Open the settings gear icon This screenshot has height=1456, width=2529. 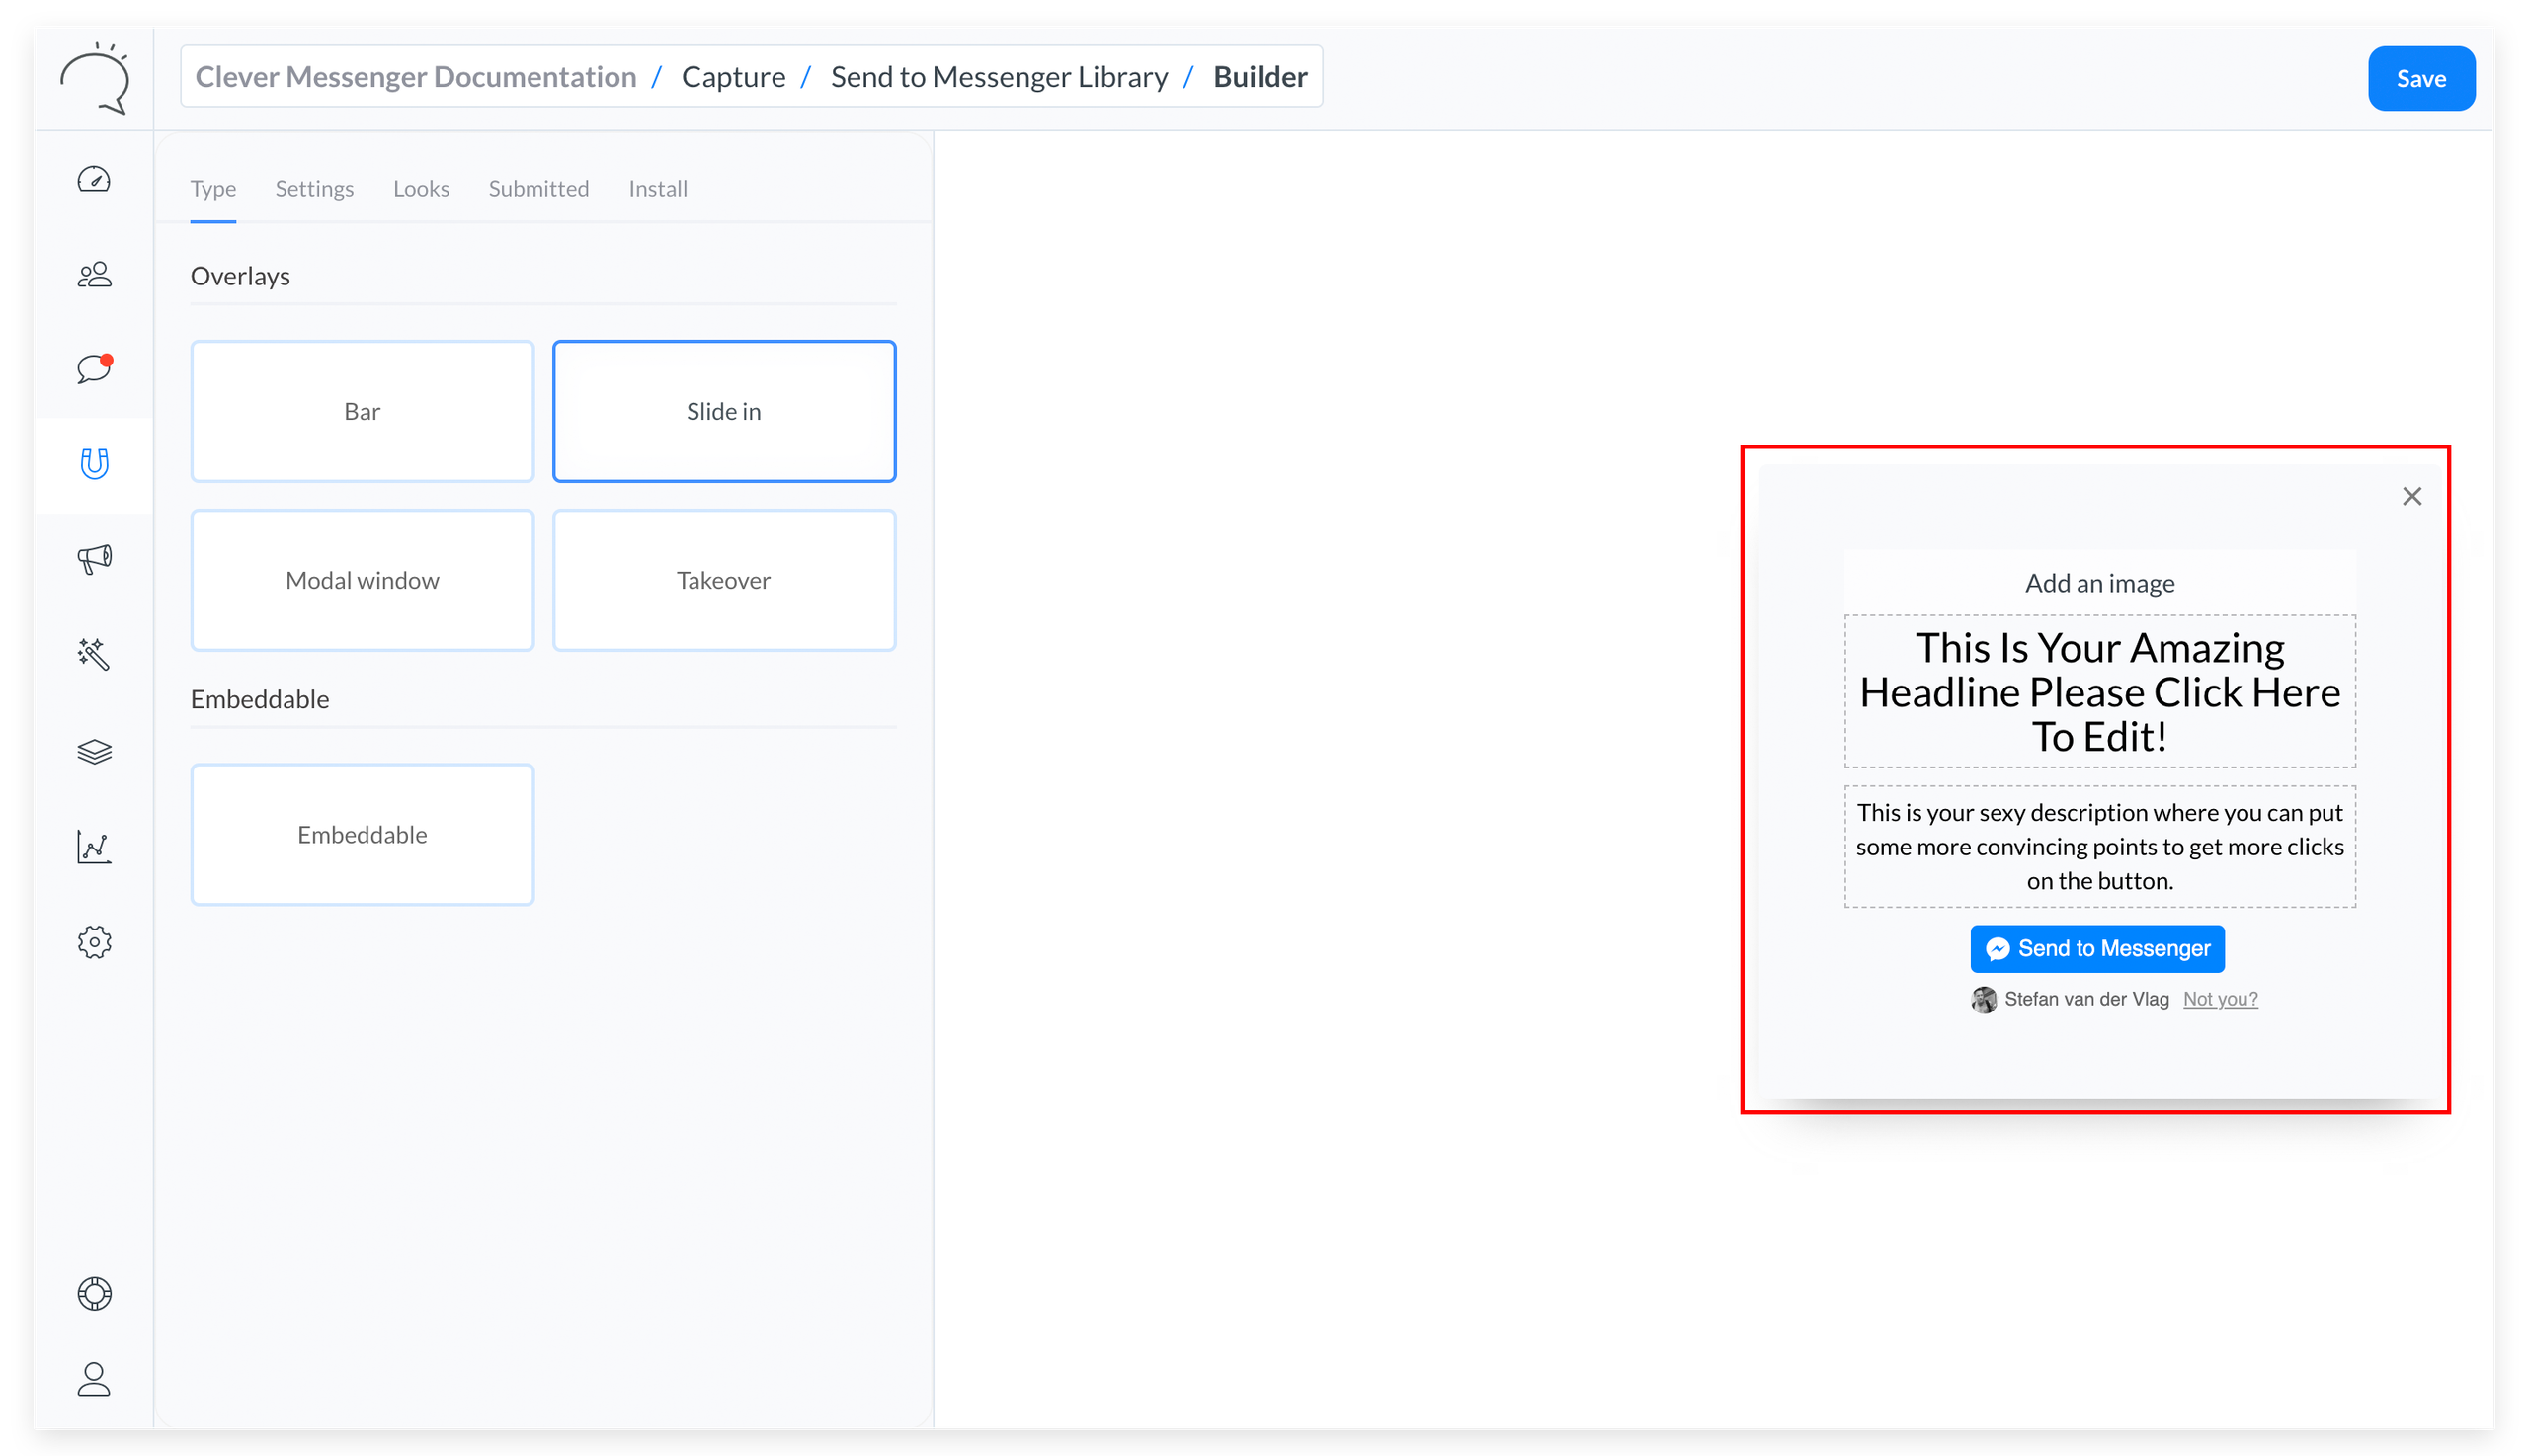94,942
